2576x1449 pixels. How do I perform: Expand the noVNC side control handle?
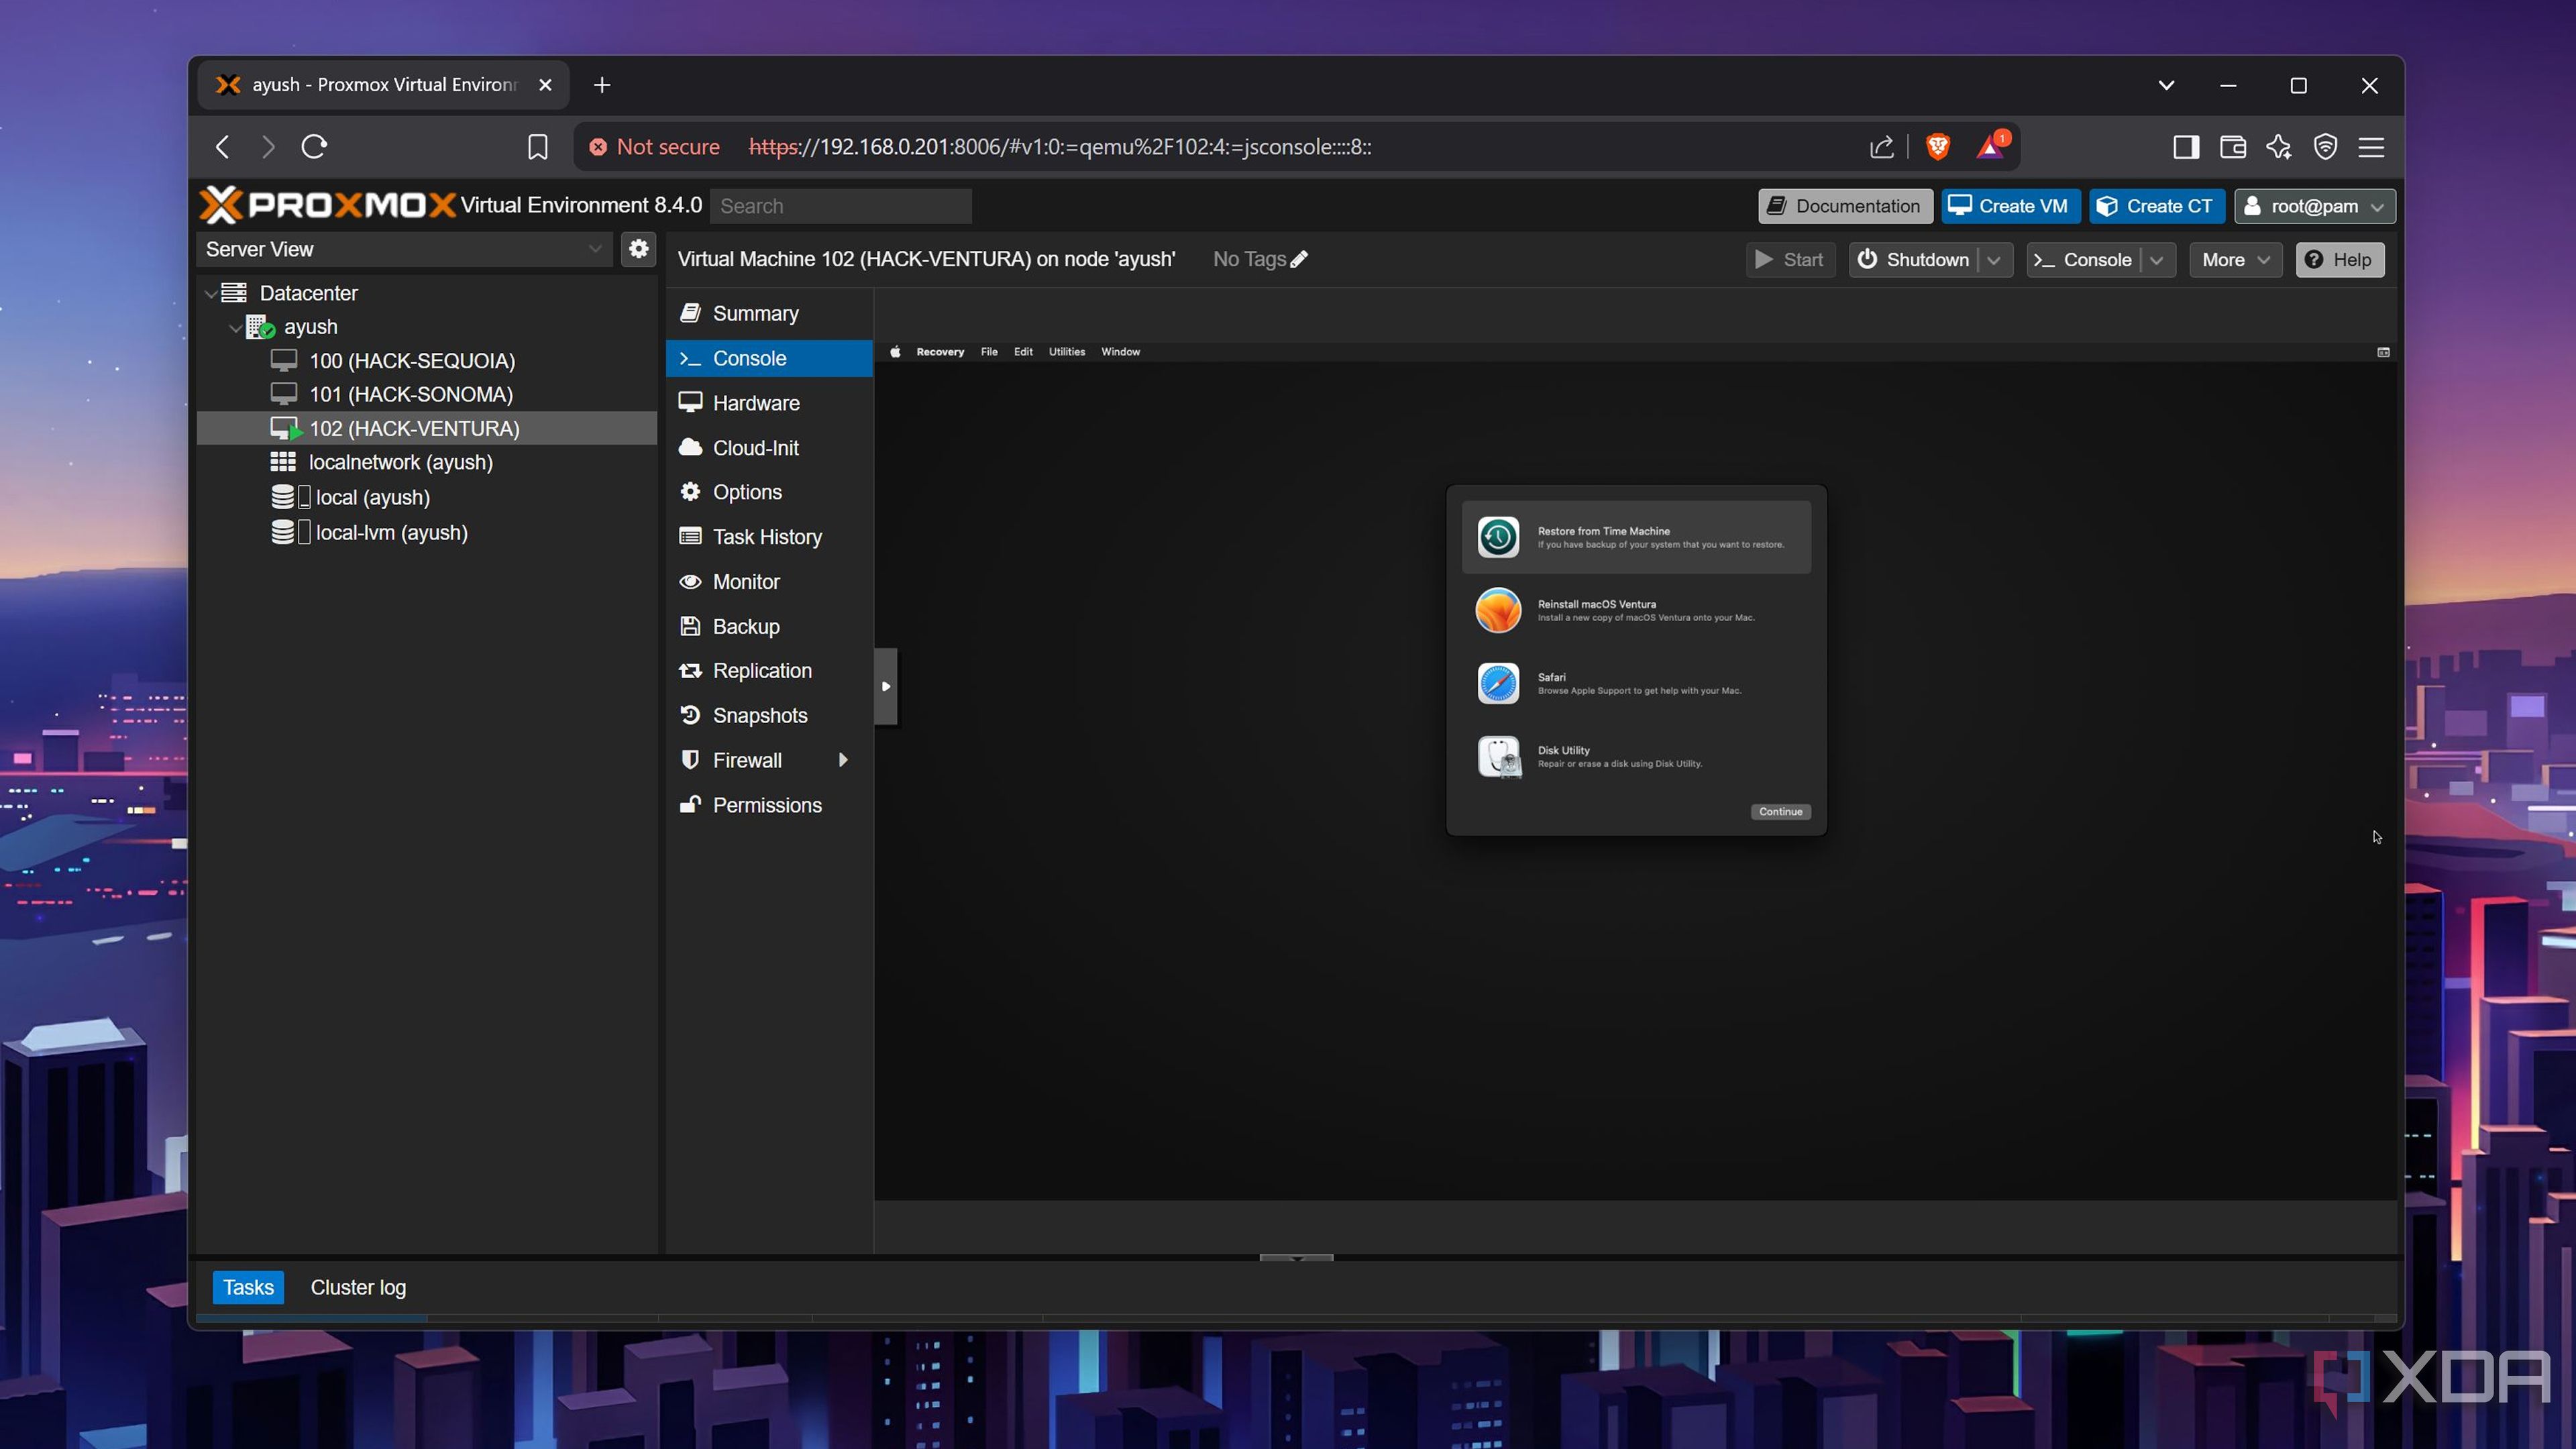(x=885, y=686)
